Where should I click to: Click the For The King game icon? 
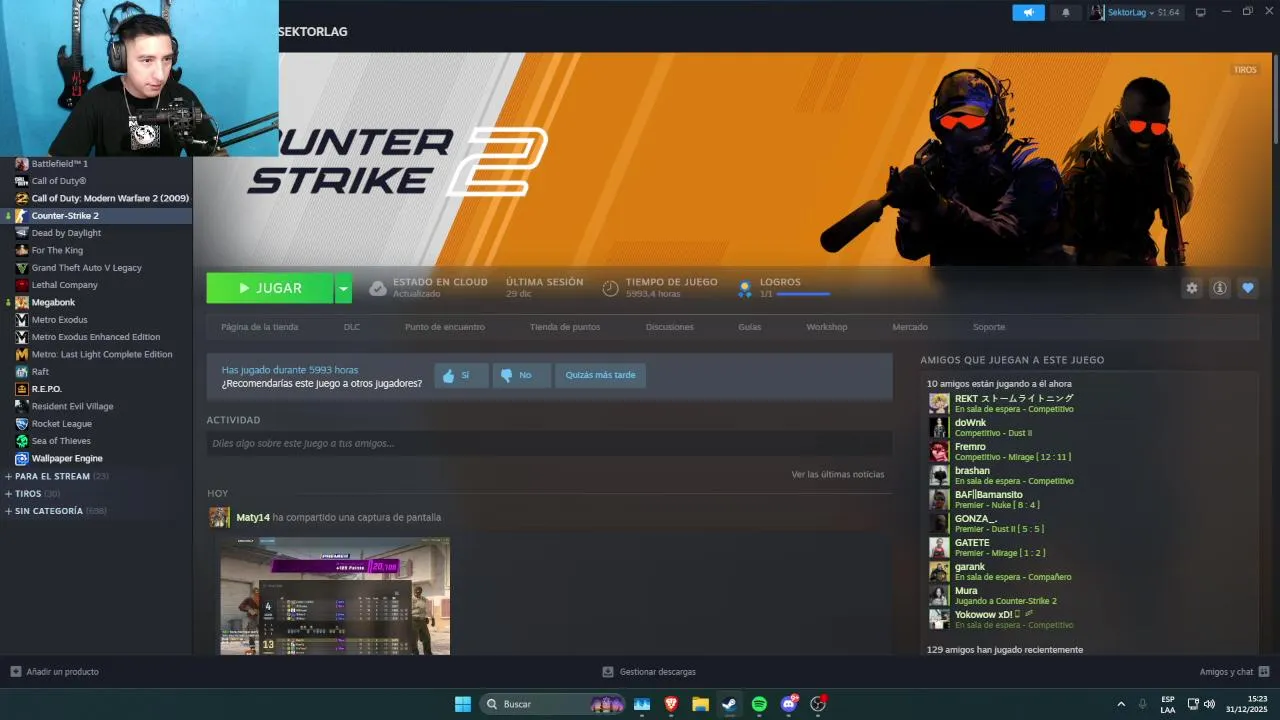point(22,250)
